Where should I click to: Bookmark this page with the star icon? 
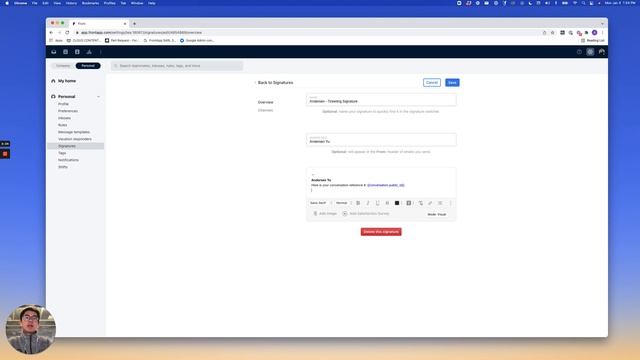click(553, 33)
